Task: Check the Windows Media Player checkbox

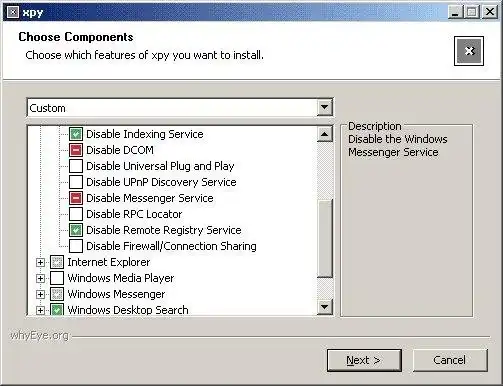Action: click(57, 278)
